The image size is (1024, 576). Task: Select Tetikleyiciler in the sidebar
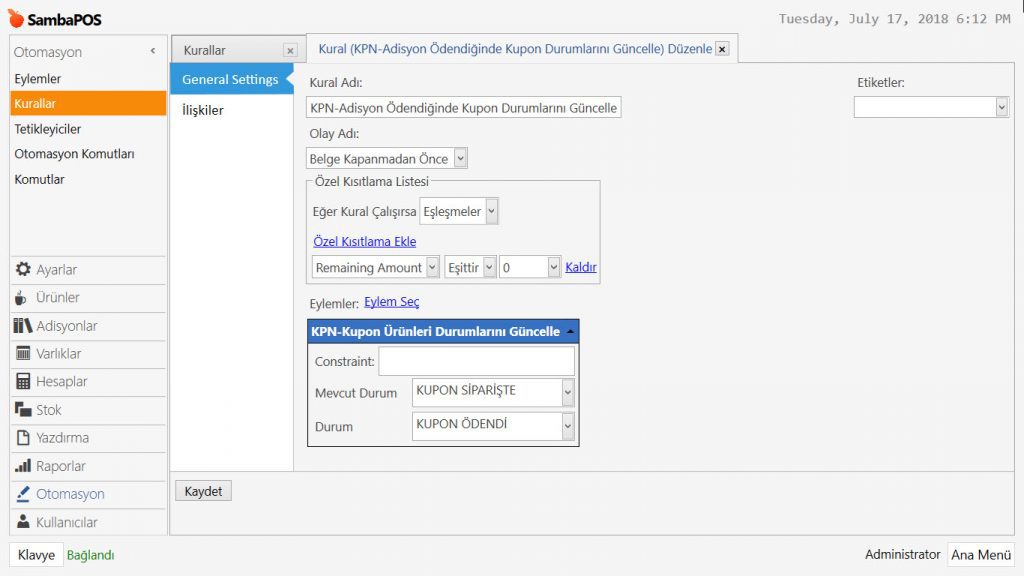[48, 129]
